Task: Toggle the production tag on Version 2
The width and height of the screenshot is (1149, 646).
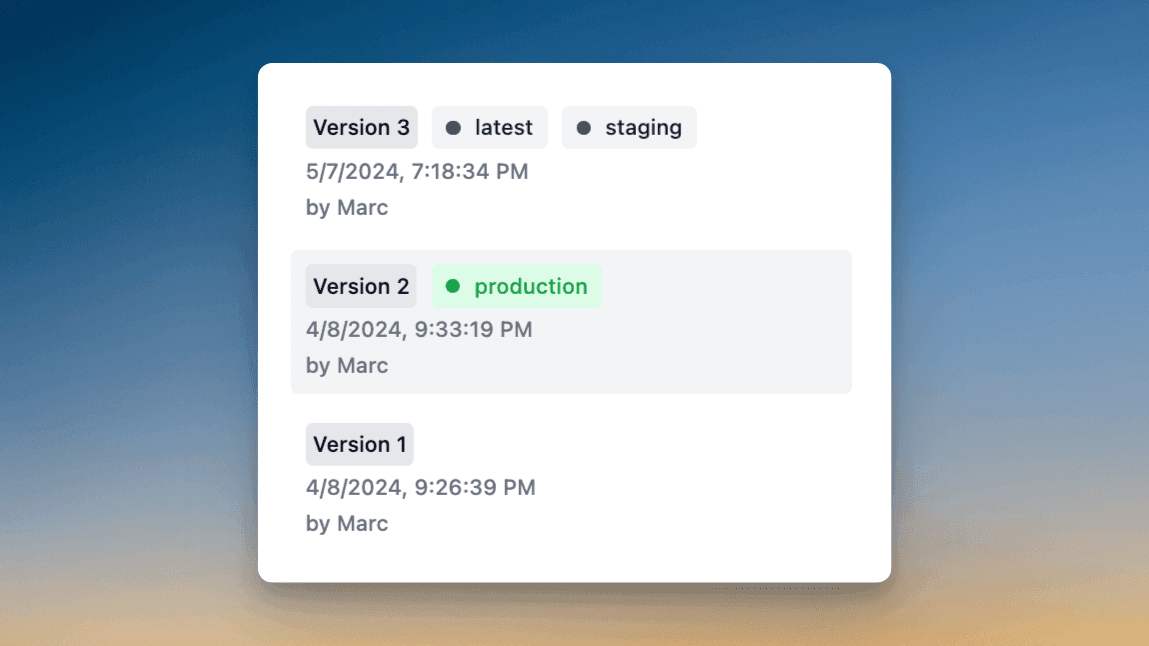Action: pos(517,286)
